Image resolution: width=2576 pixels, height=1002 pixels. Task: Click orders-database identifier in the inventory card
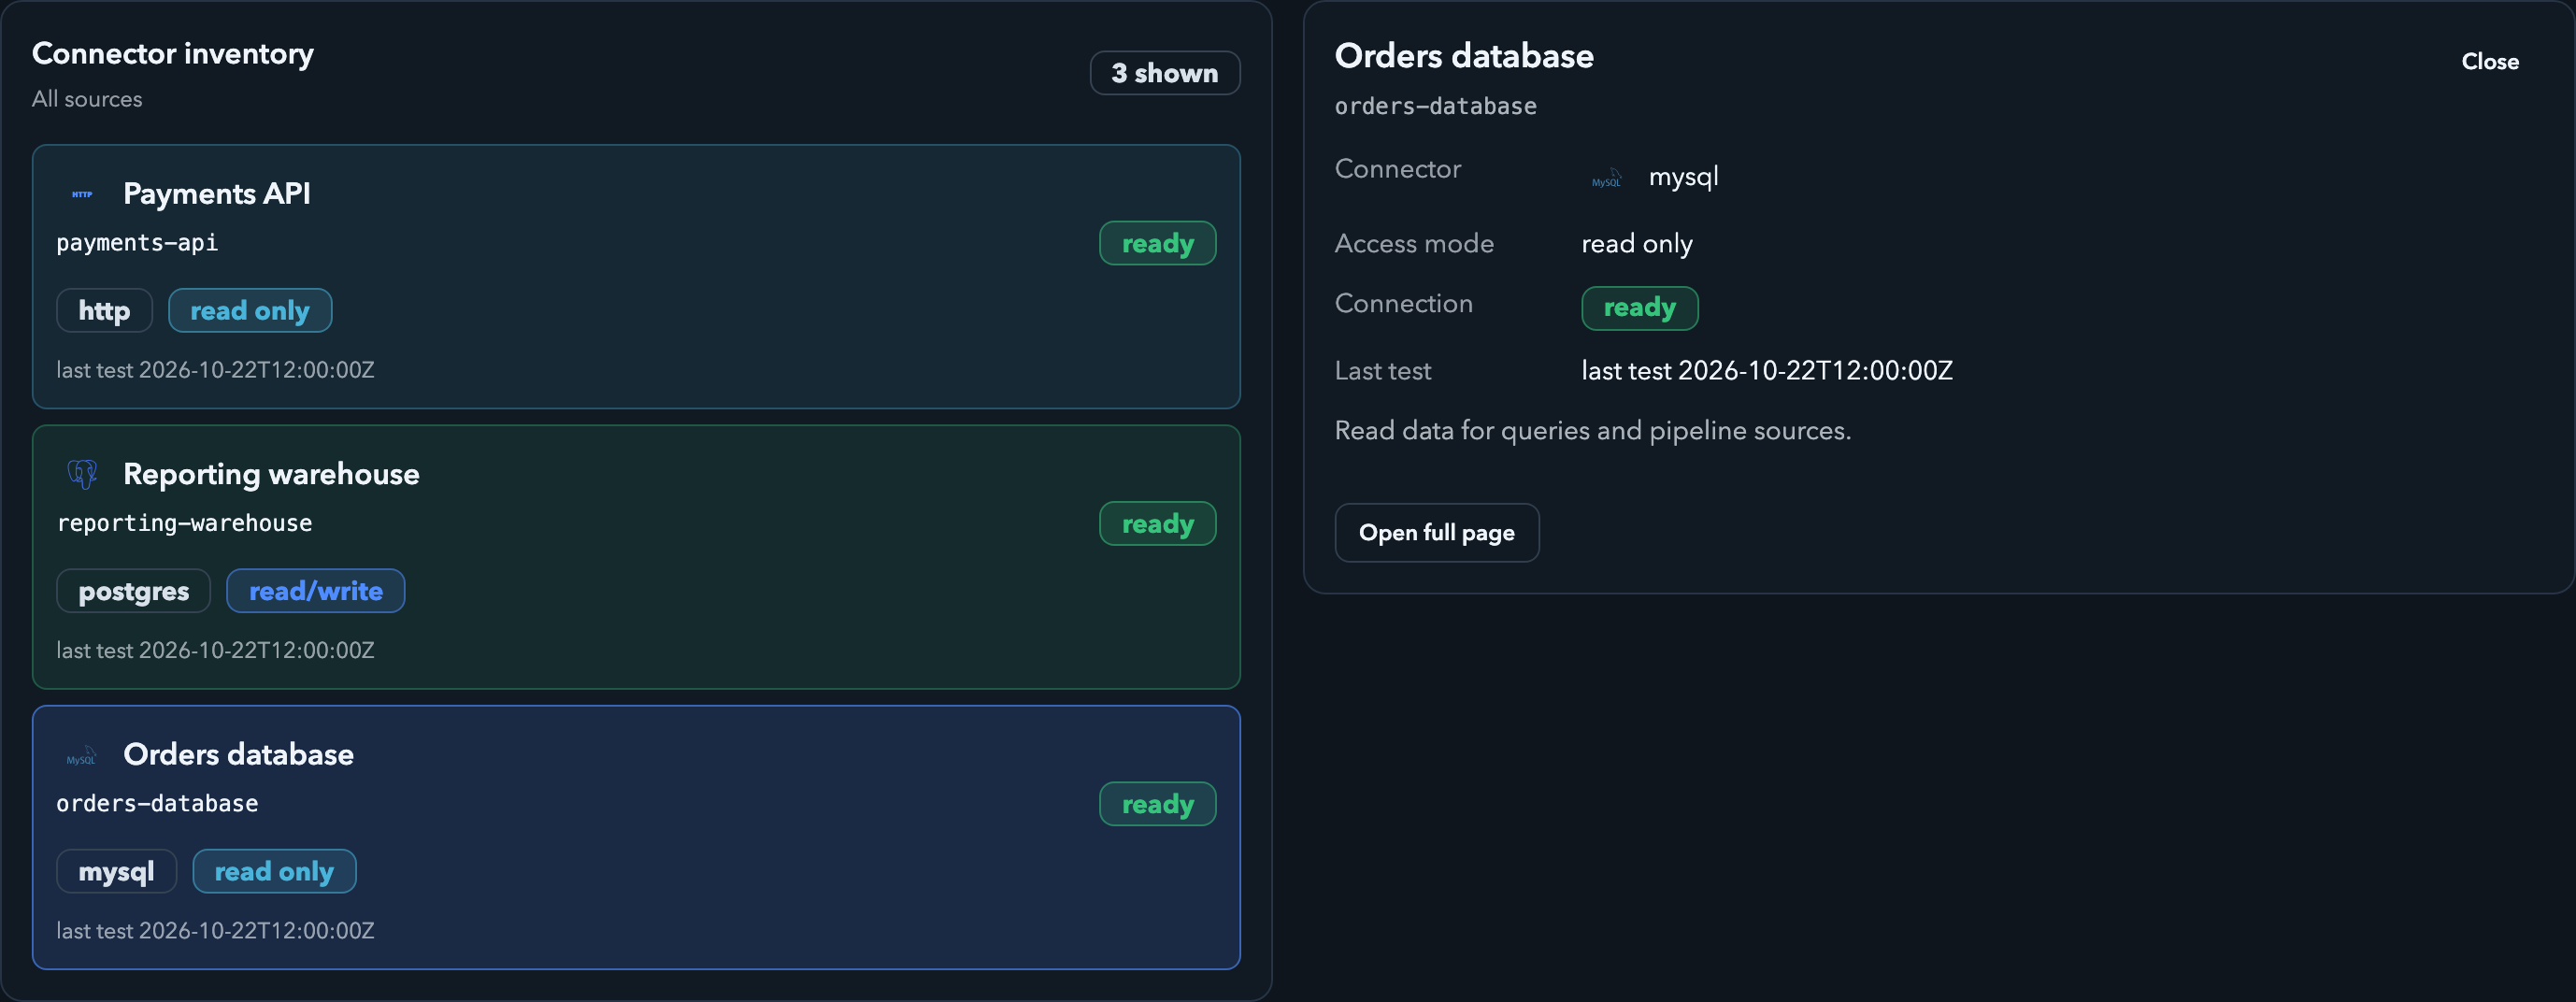(157, 803)
